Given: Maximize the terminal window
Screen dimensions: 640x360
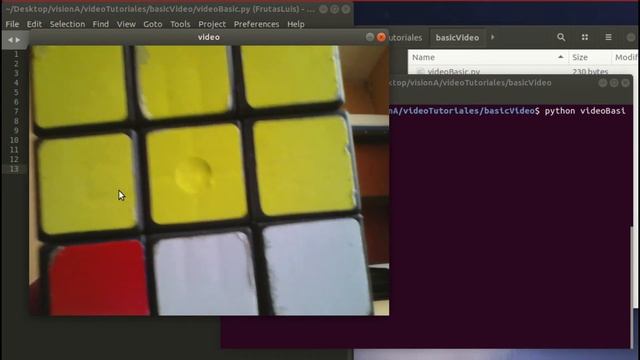Looking at the screenshot, I should 614,83.
